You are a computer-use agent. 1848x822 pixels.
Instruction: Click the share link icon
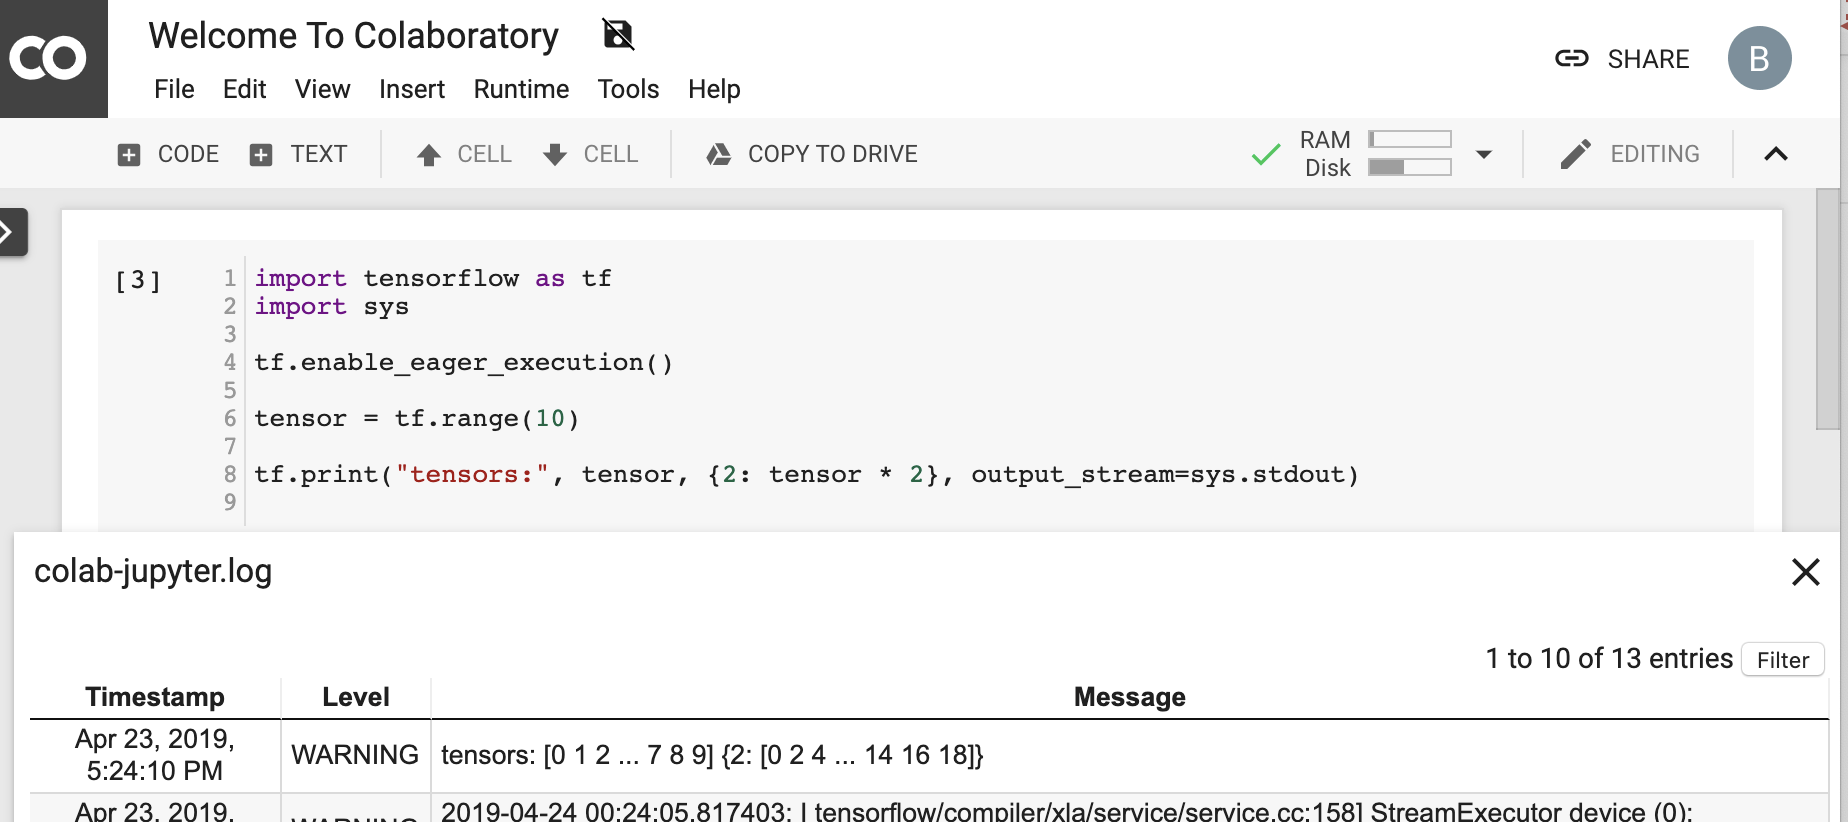[x=1571, y=59]
